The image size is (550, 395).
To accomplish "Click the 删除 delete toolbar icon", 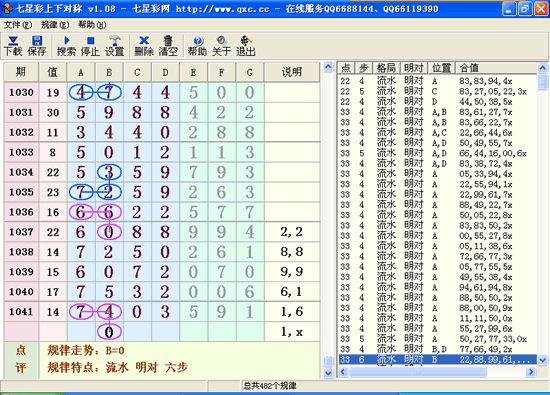I will pyautogui.click(x=144, y=46).
